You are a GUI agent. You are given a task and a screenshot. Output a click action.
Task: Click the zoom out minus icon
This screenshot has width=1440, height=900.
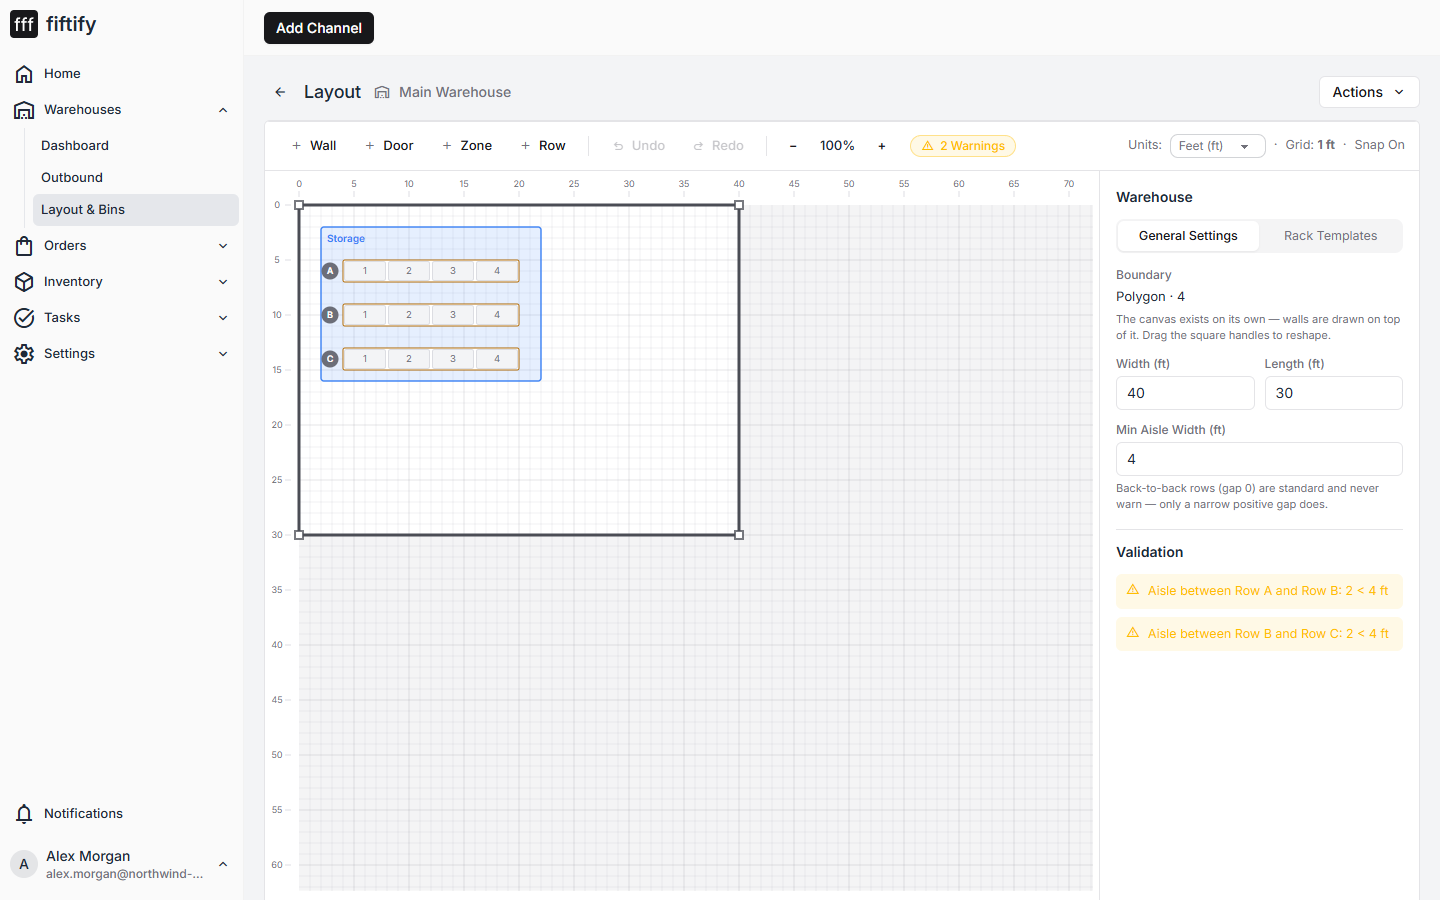[x=793, y=146]
